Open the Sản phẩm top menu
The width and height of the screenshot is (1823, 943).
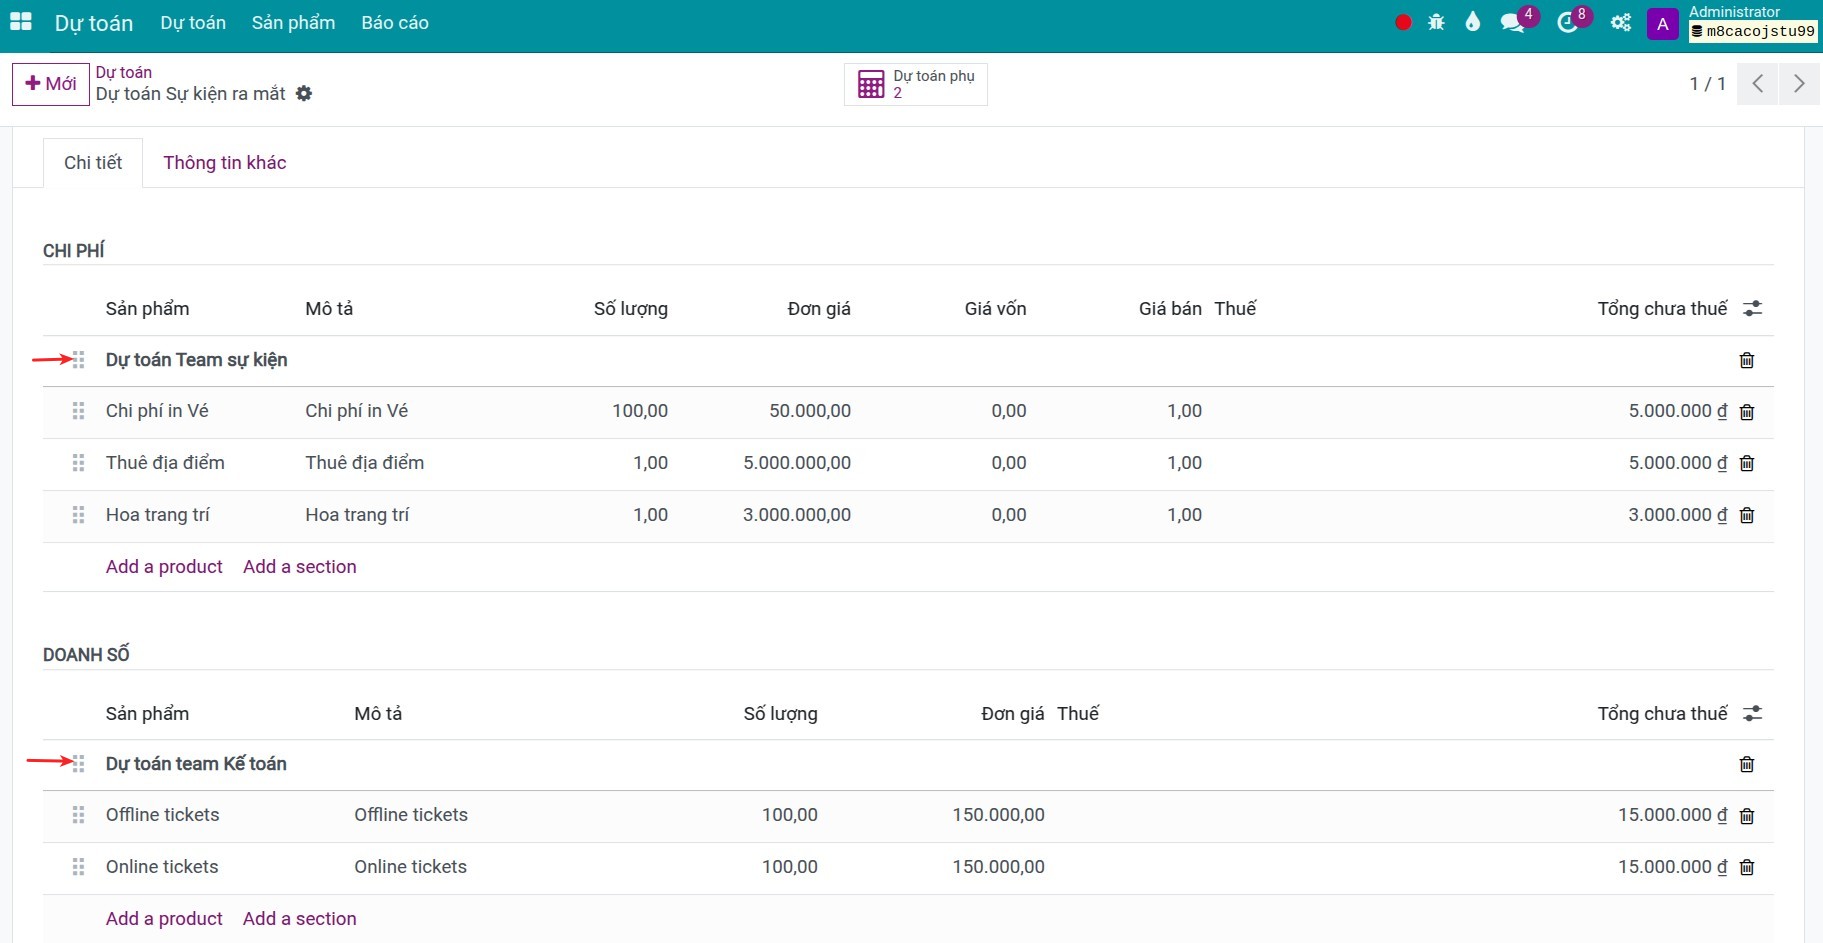pos(293,23)
